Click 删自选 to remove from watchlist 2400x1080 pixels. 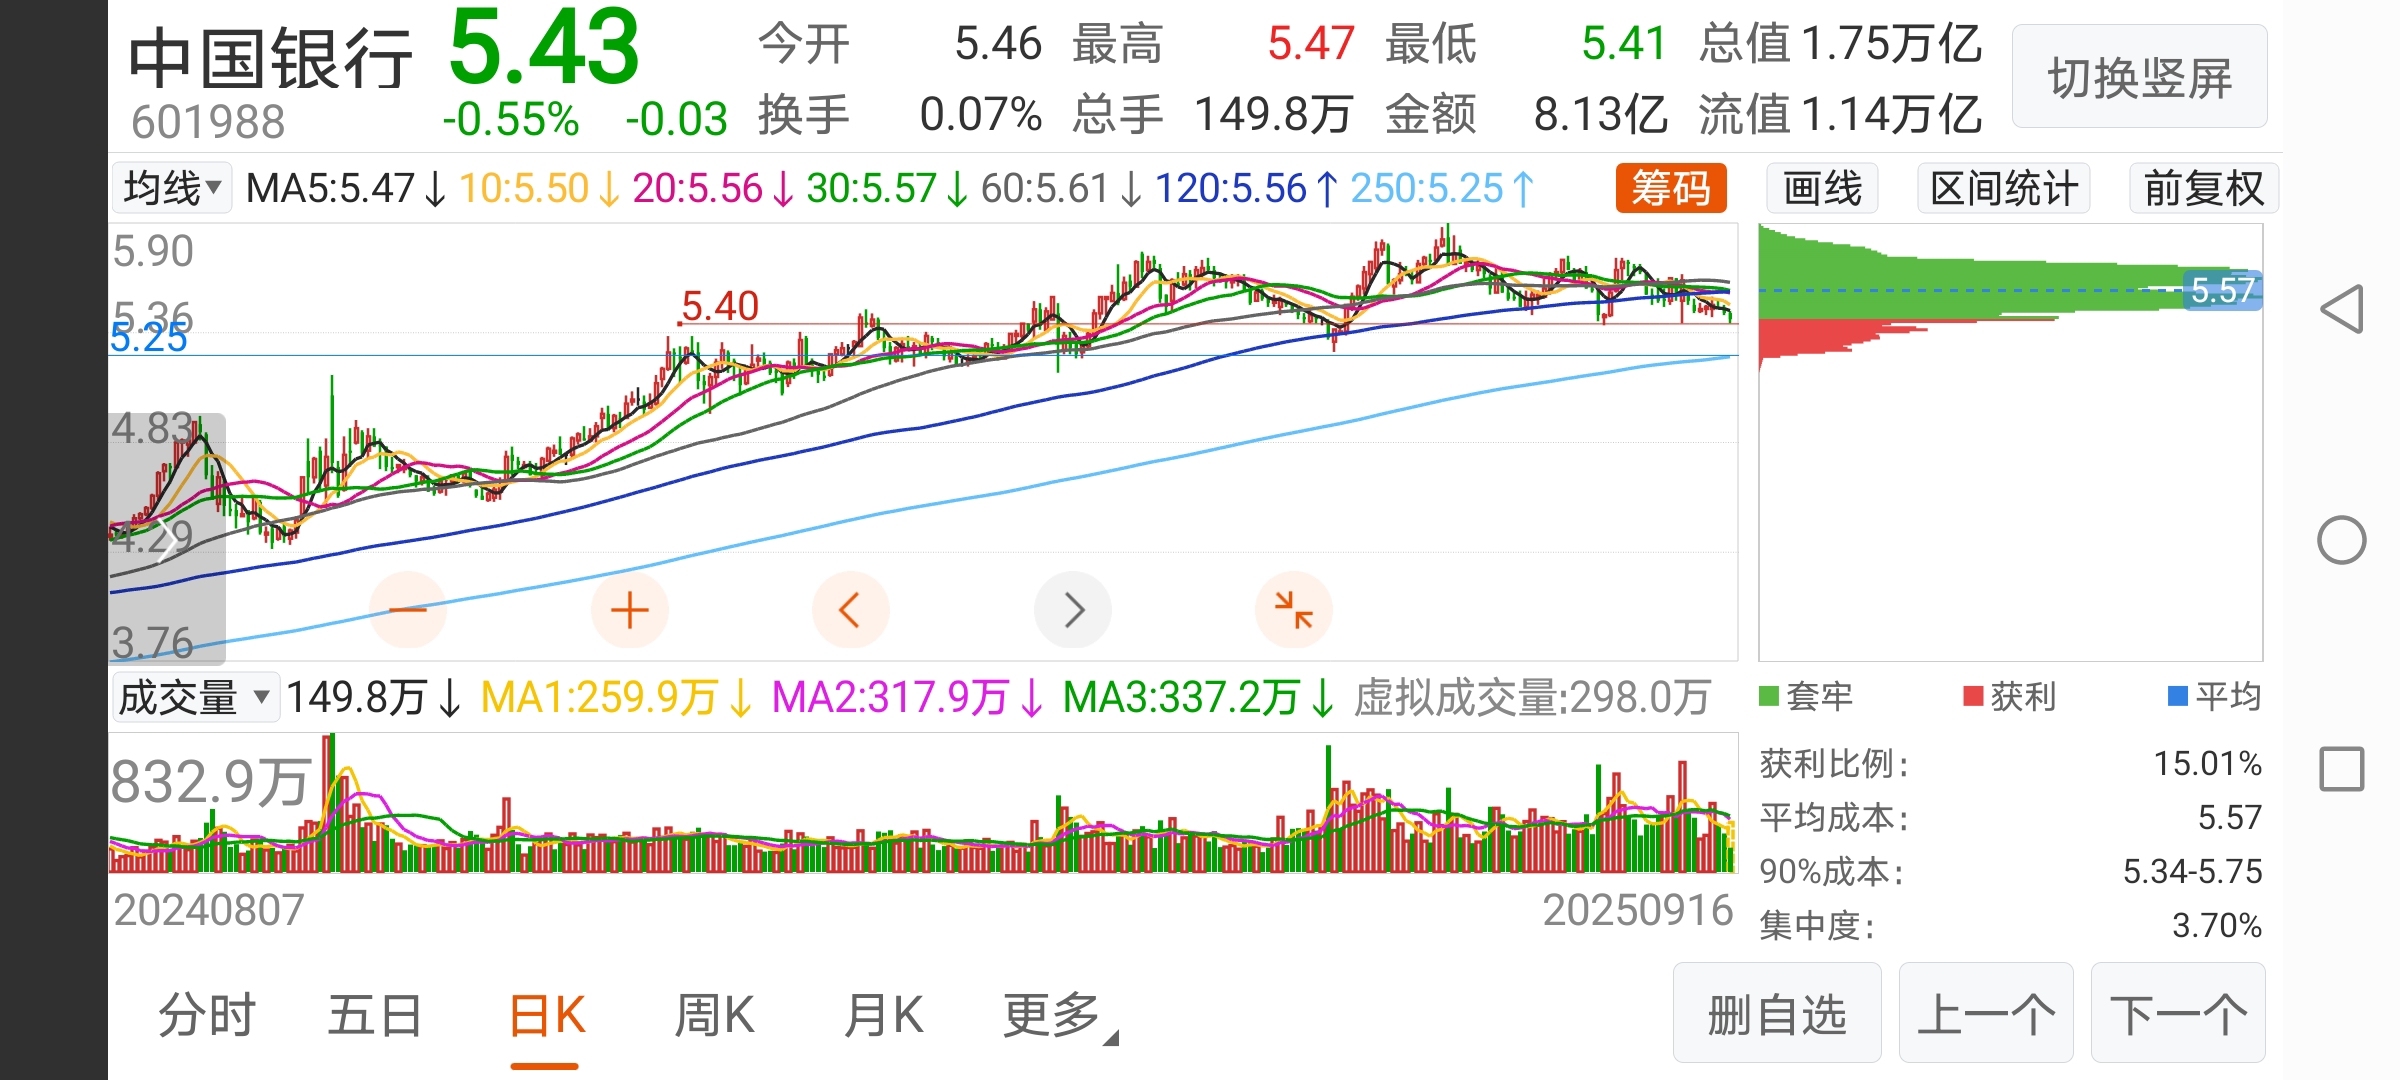click(x=1777, y=1013)
